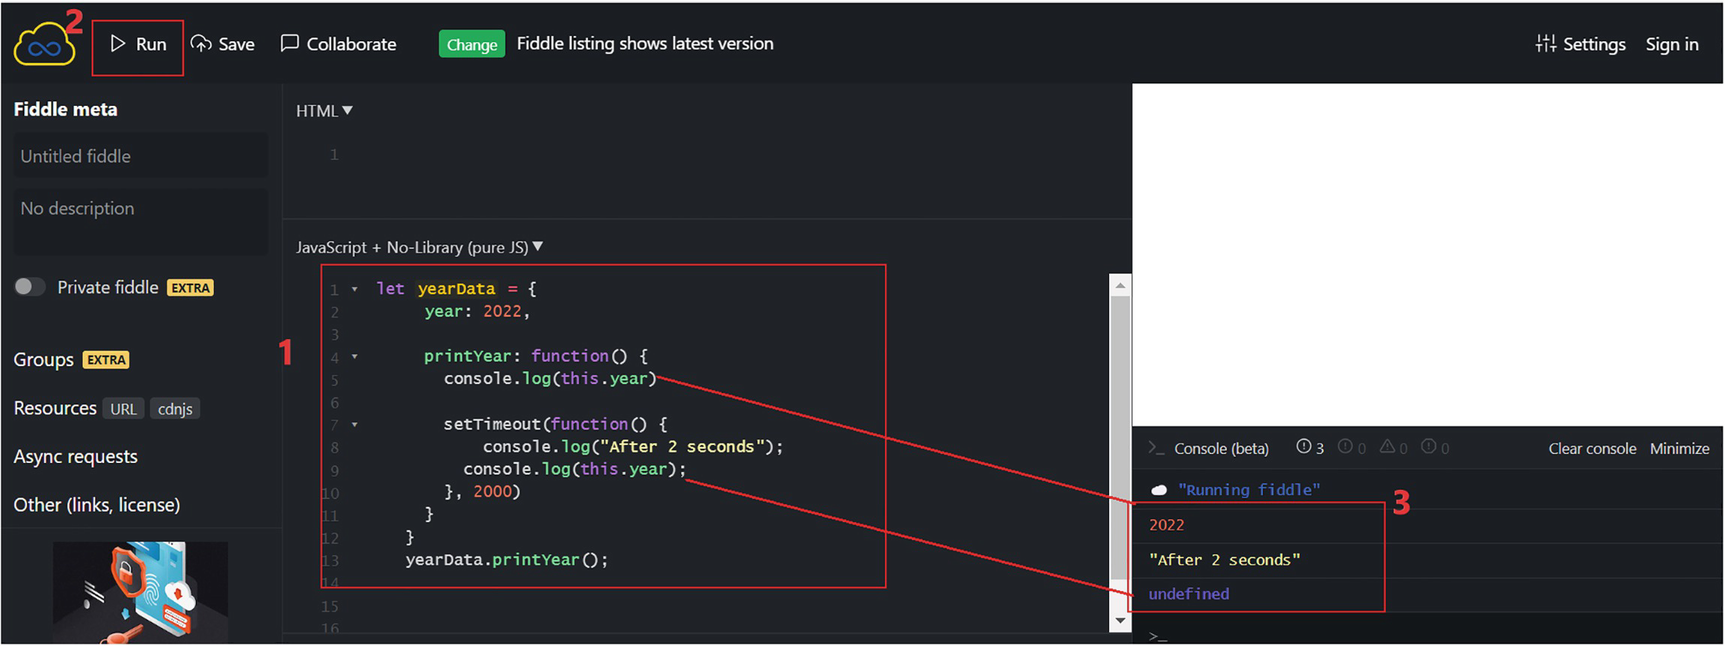Screen dimensions: 1725x646
Task: Run the fiddle code
Action: coord(138,44)
